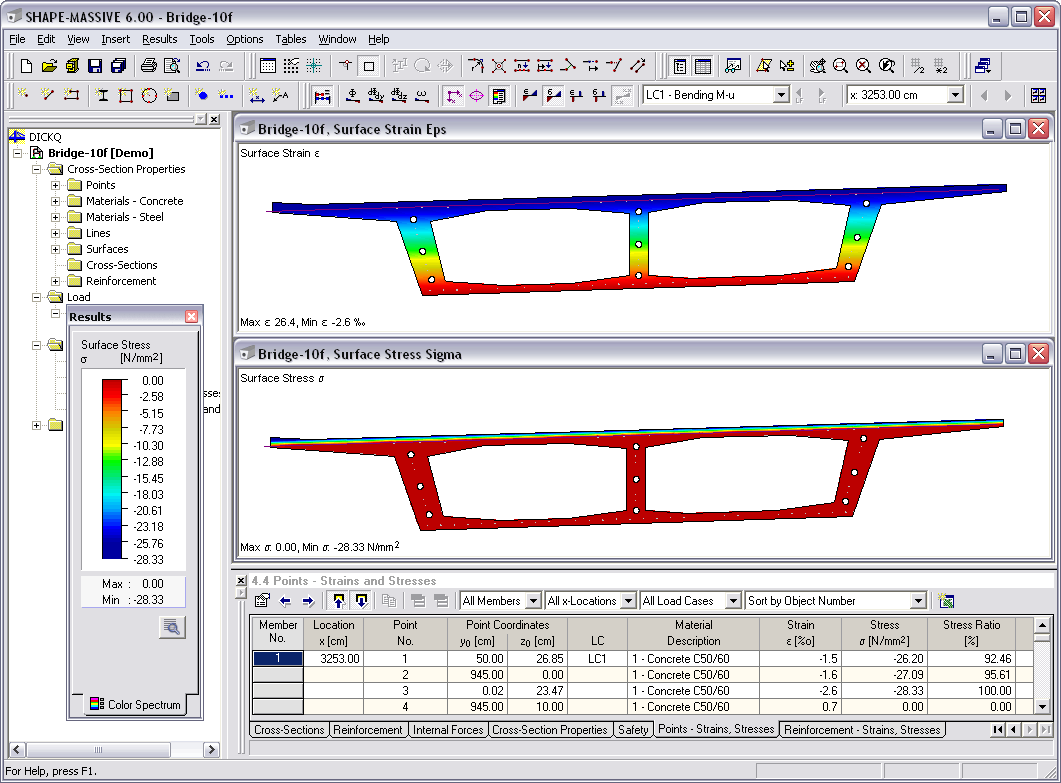Switch to the Safety tab
This screenshot has height=783, width=1061.
pos(633,730)
